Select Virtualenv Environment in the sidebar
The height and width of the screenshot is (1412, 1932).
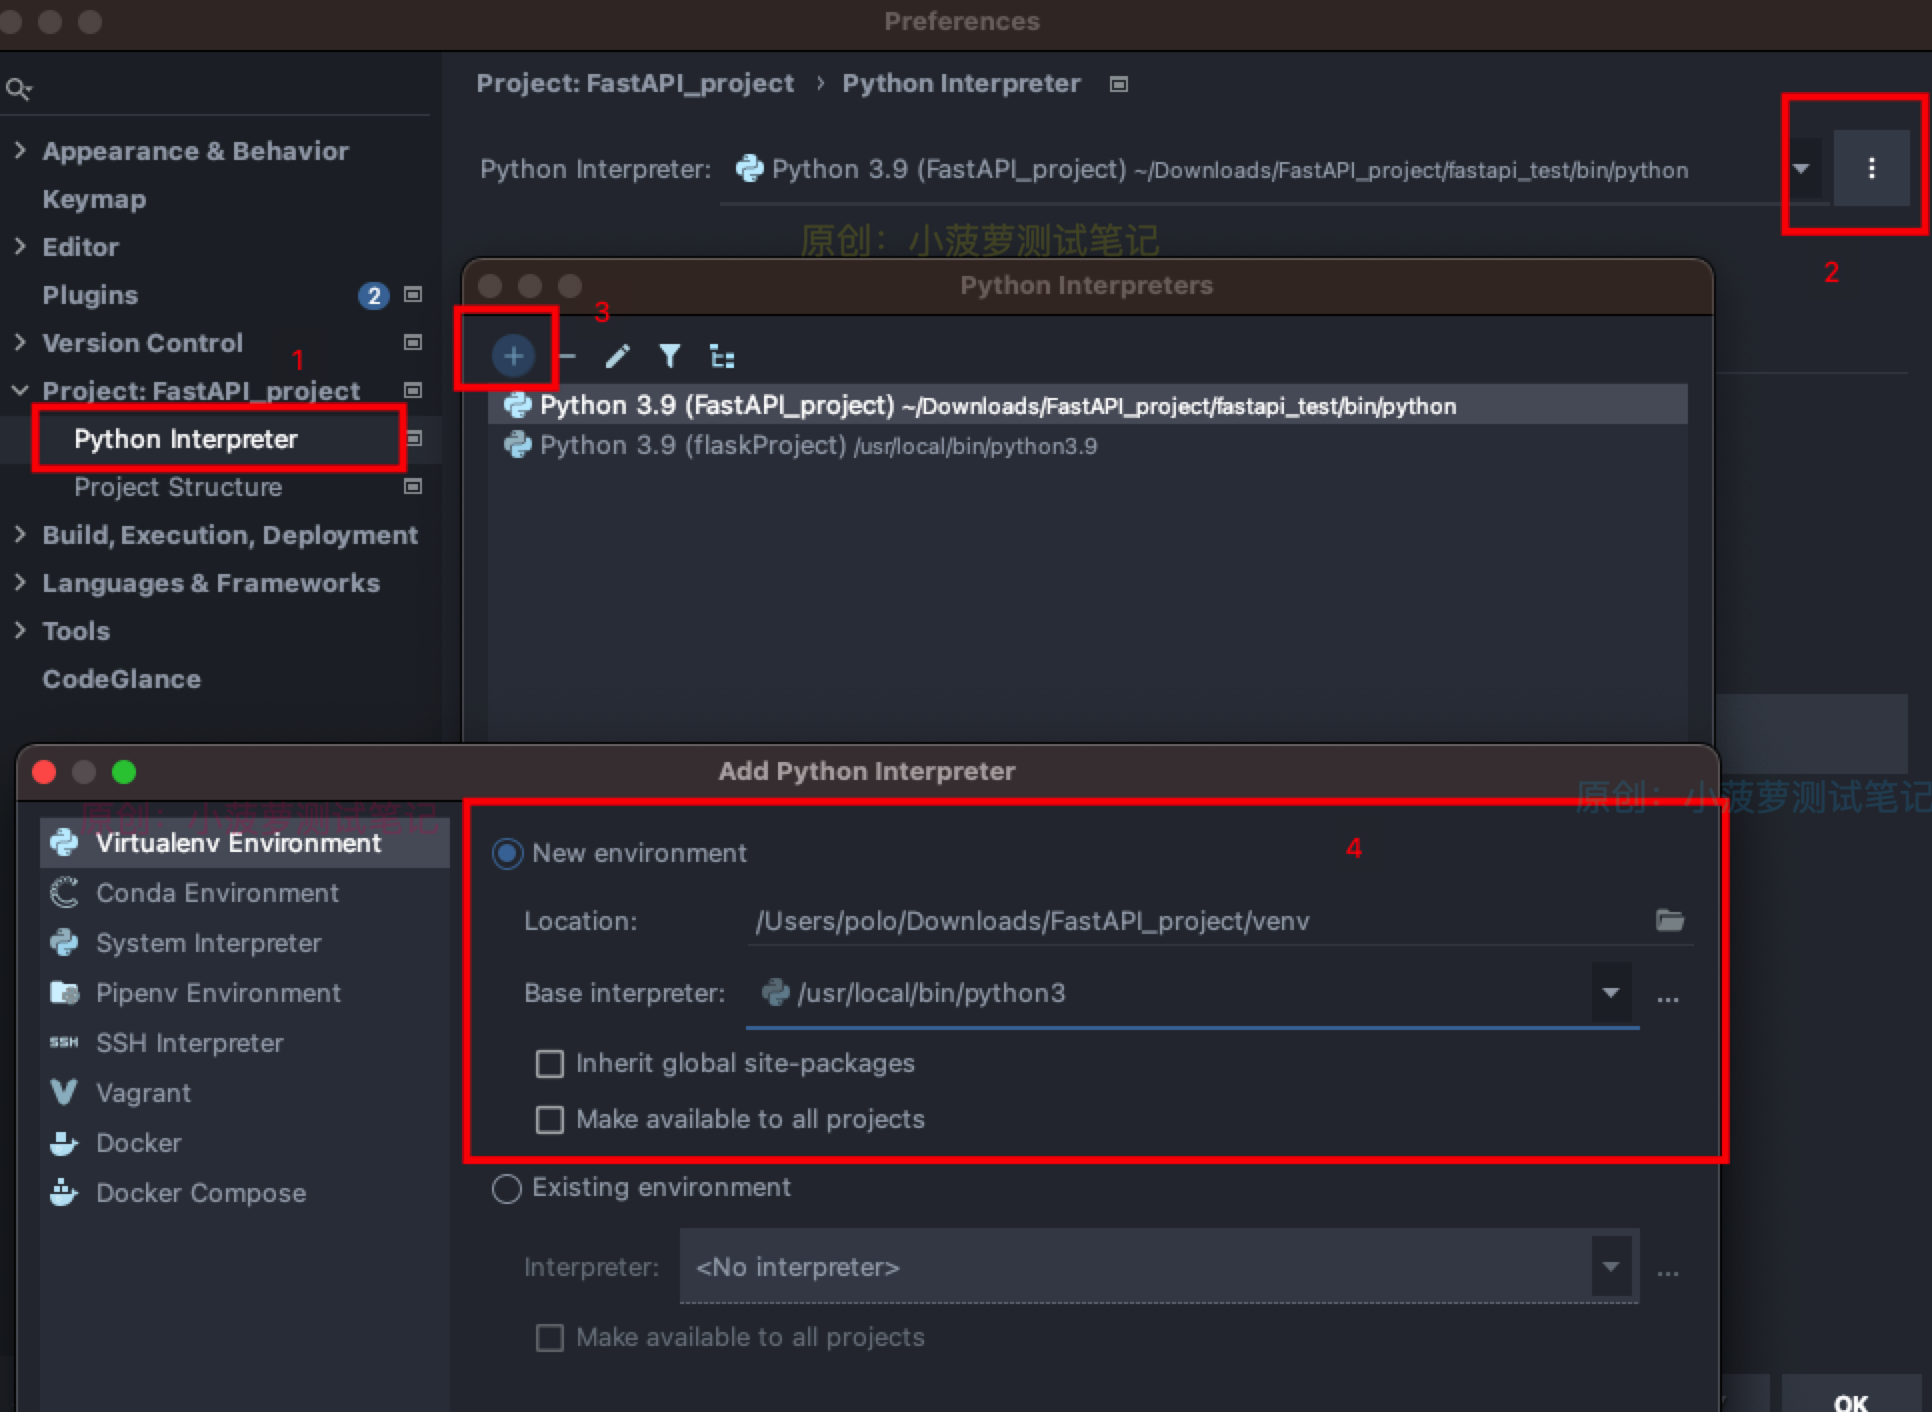(244, 843)
